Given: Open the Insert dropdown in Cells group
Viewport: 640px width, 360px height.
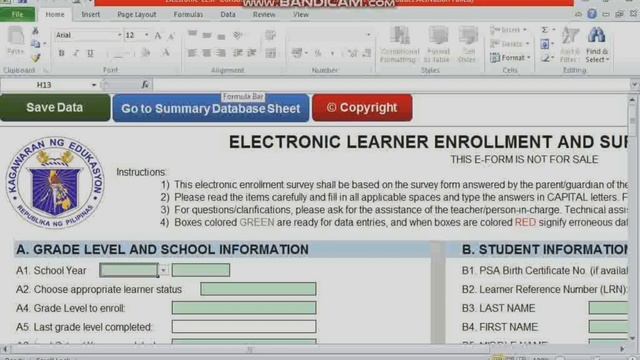Looking at the screenshot, I should [508, 30].
